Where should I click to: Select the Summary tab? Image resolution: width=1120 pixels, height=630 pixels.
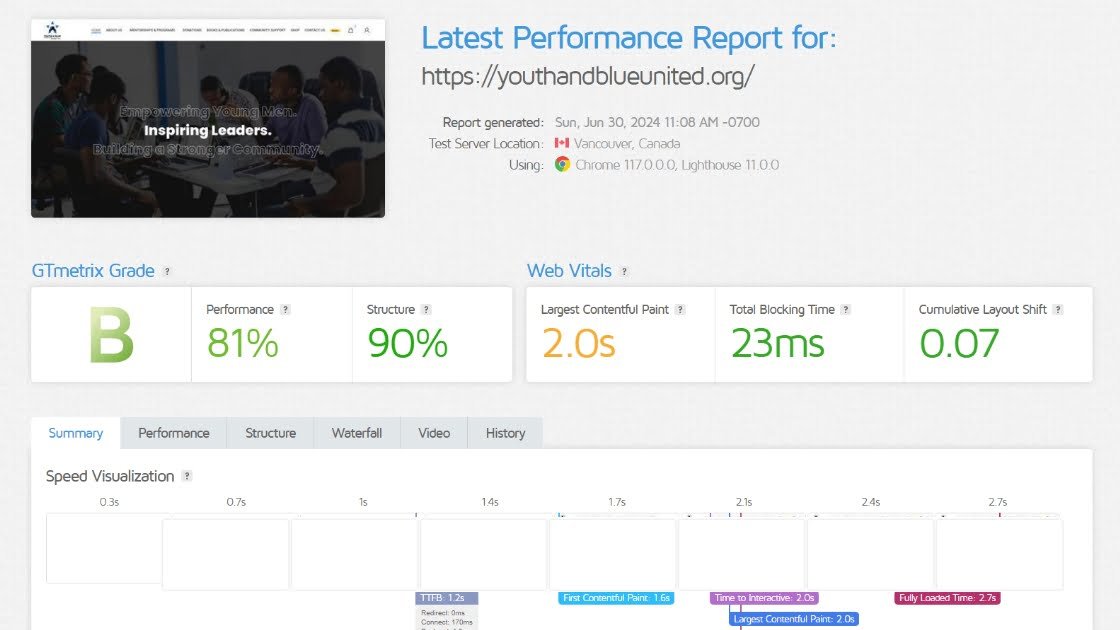click(76, 433)
